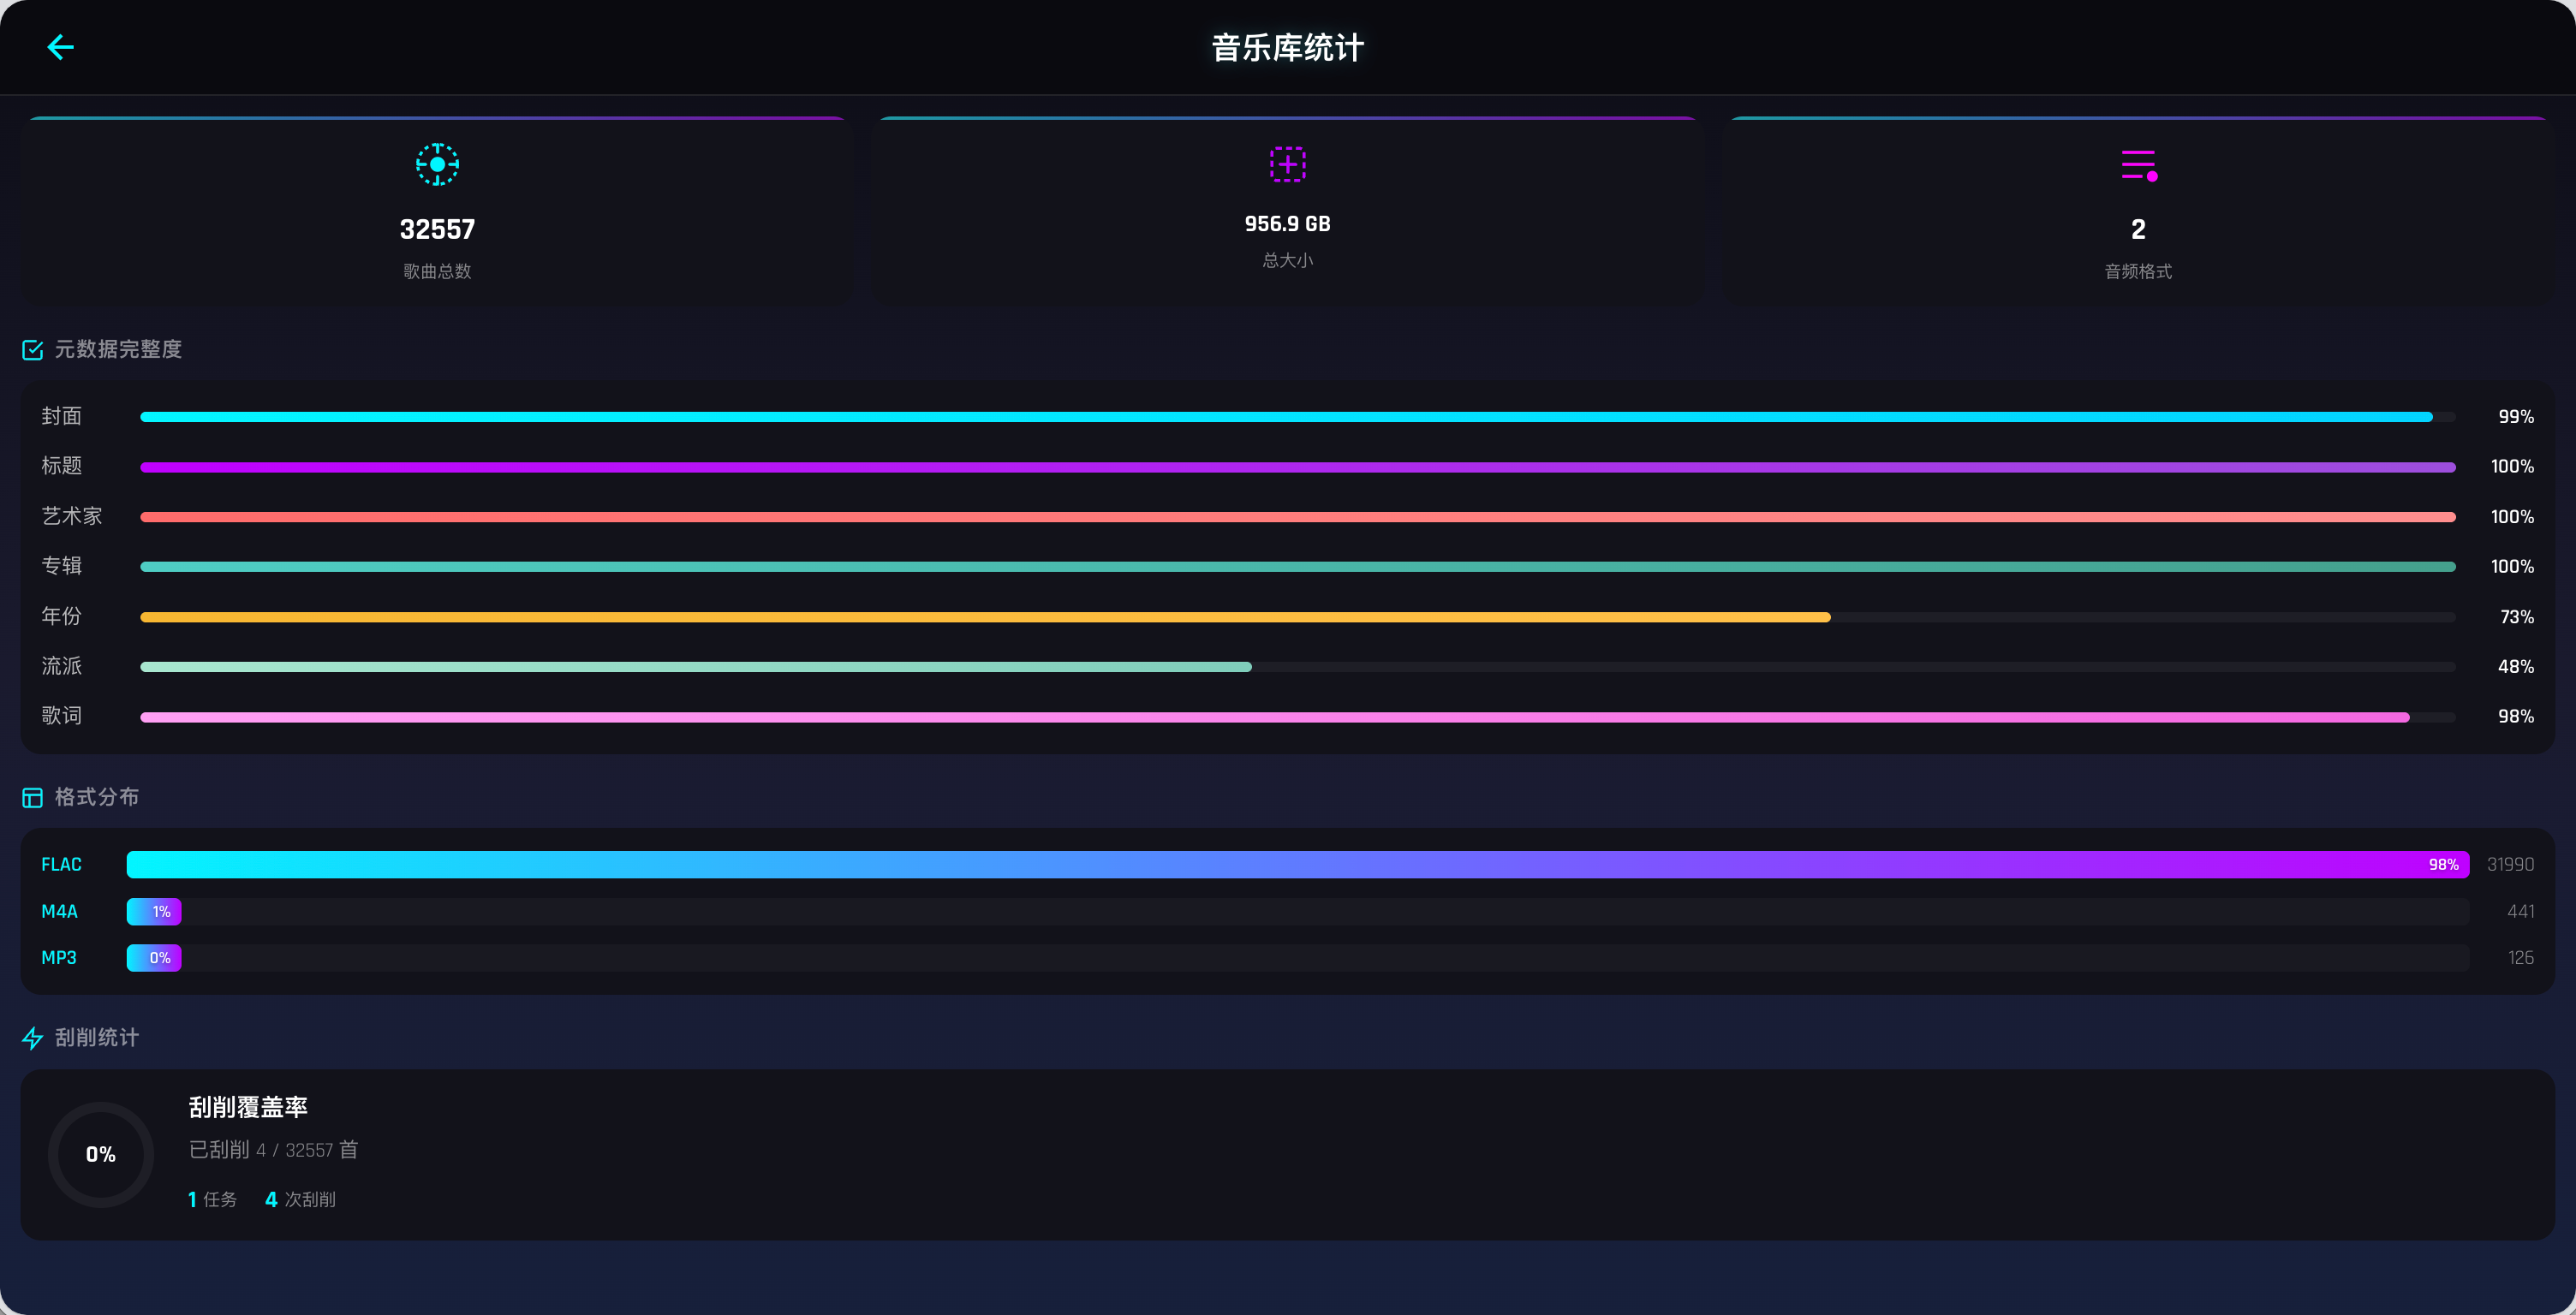Click the 48% value for 流派
Screen dimensions: 2576x1315
tap(2516, 667)
